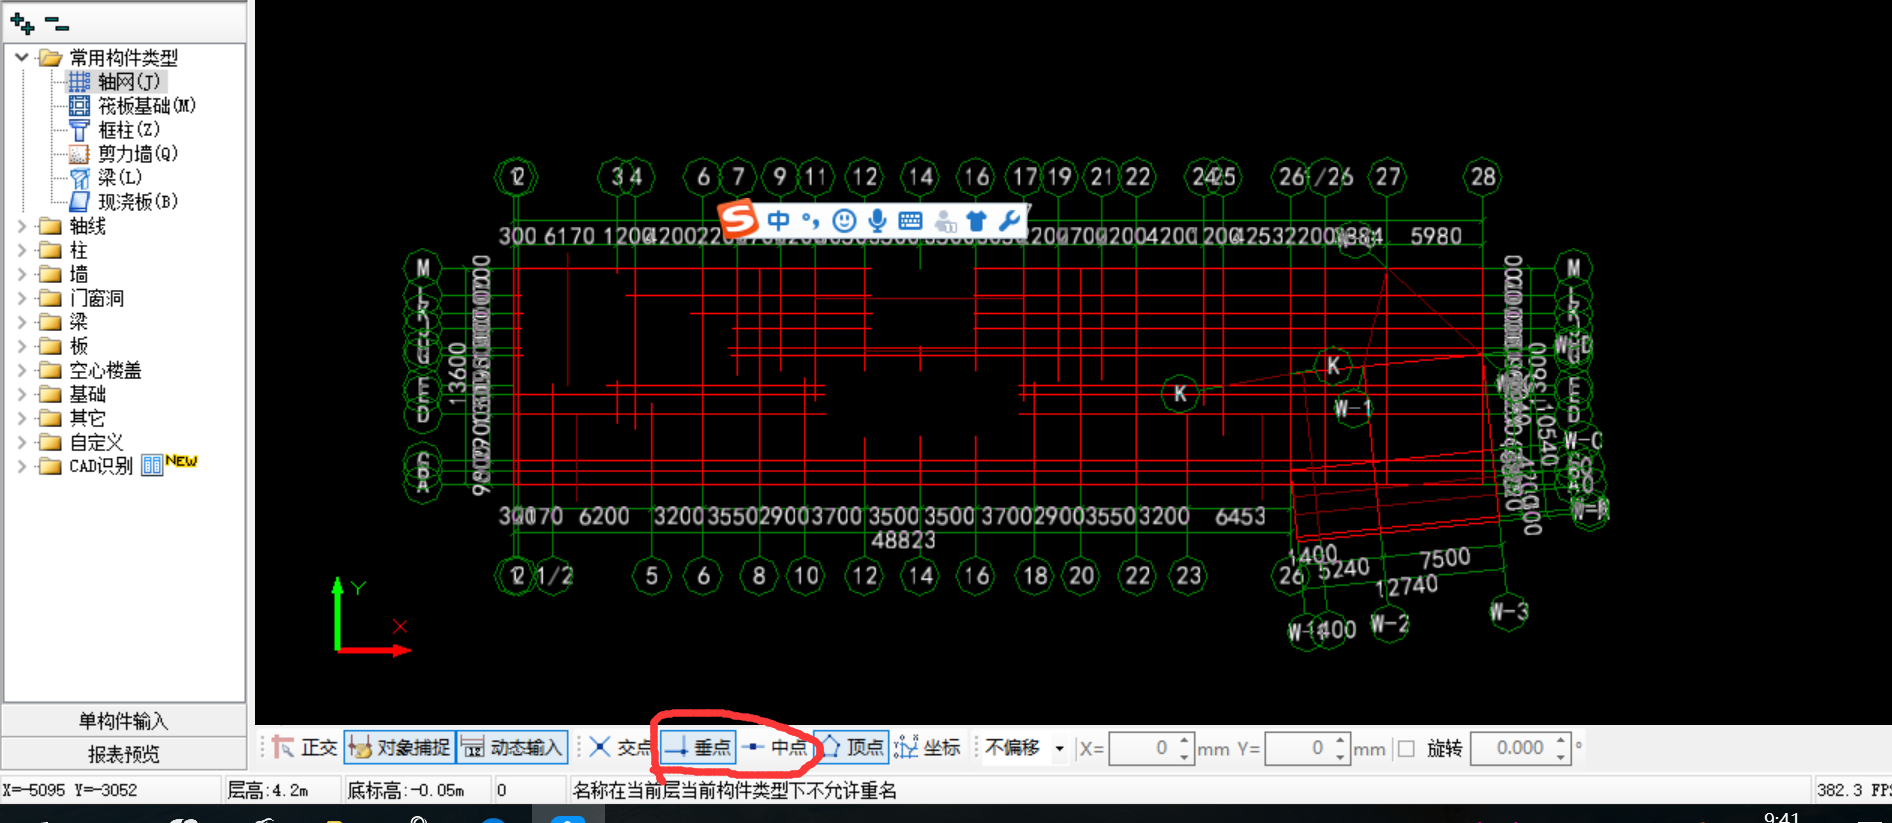Toggle 中点 midpoint snap
Viewport: 1892px width, 823px height.
point(775,748)
